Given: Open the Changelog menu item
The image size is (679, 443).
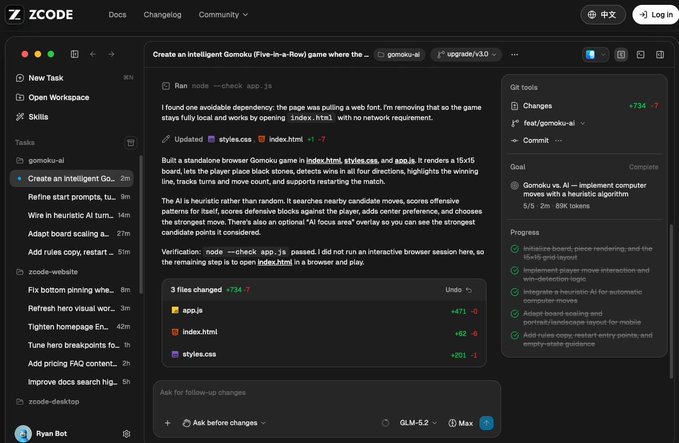Looking at the screenshot, I should 162,15.
